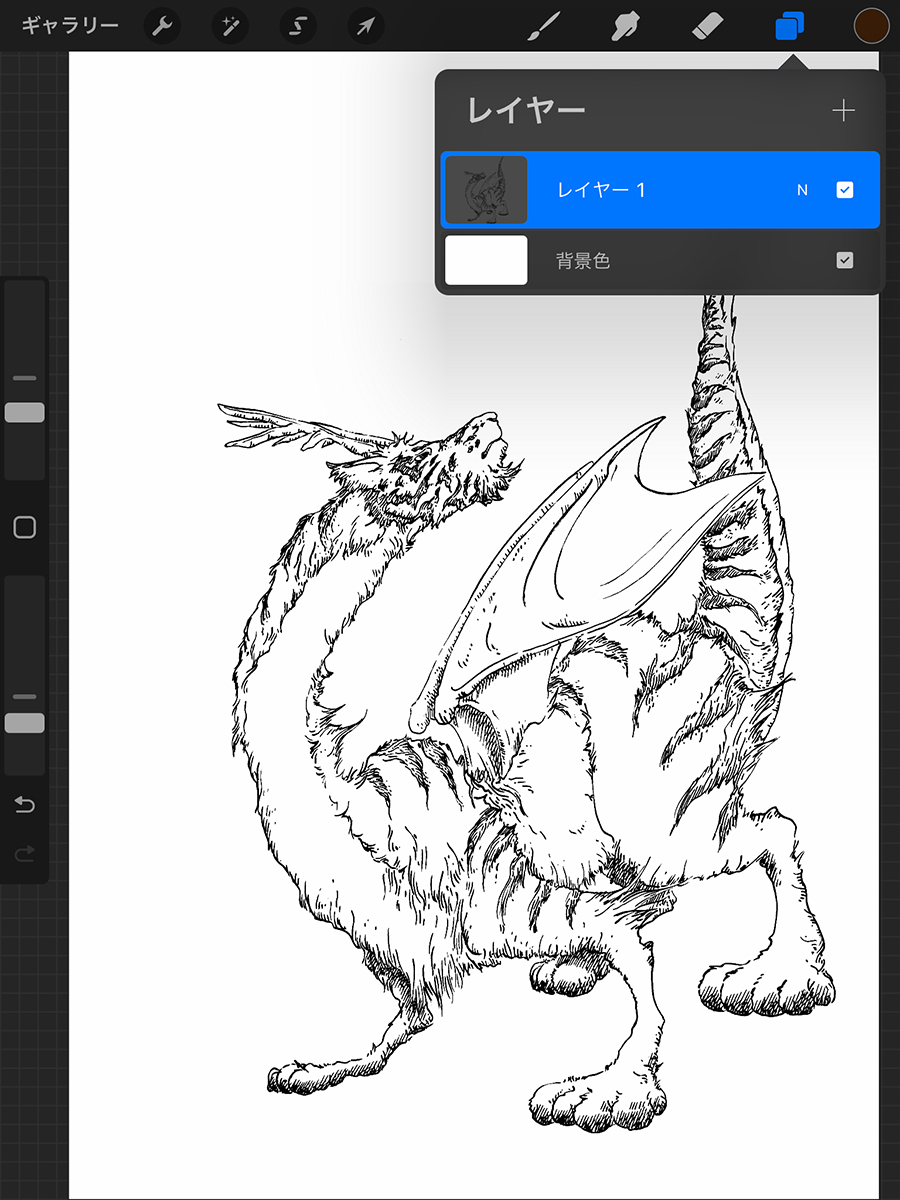
Task: Click the redo arrow
Action: tap(25, 853)
